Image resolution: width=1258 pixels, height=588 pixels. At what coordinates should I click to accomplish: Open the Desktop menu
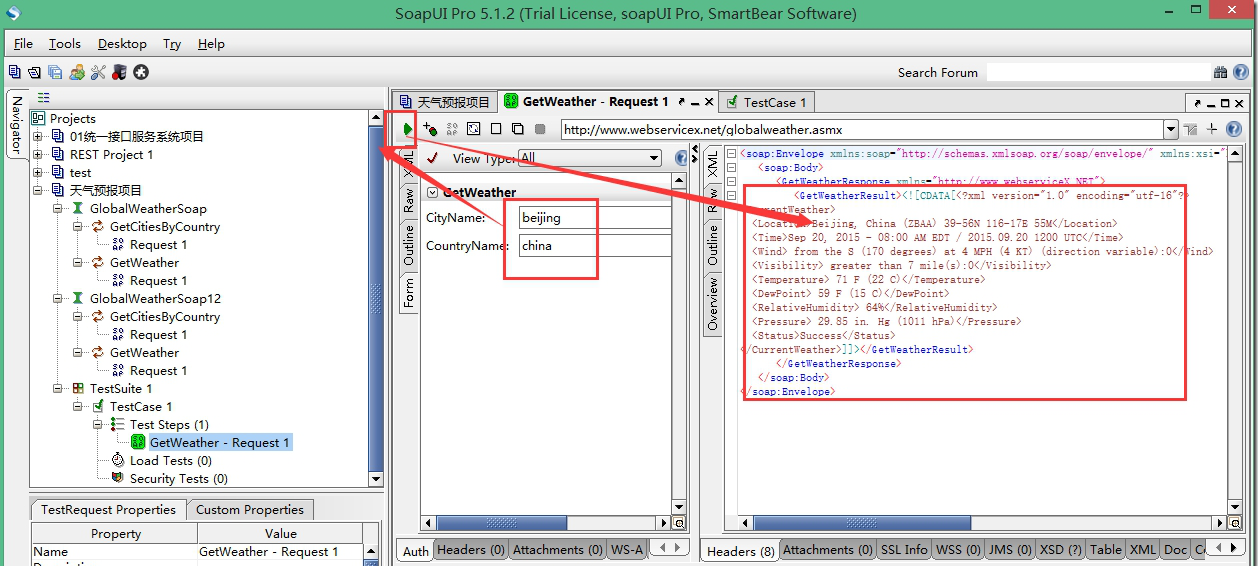(x=122, y=44)
